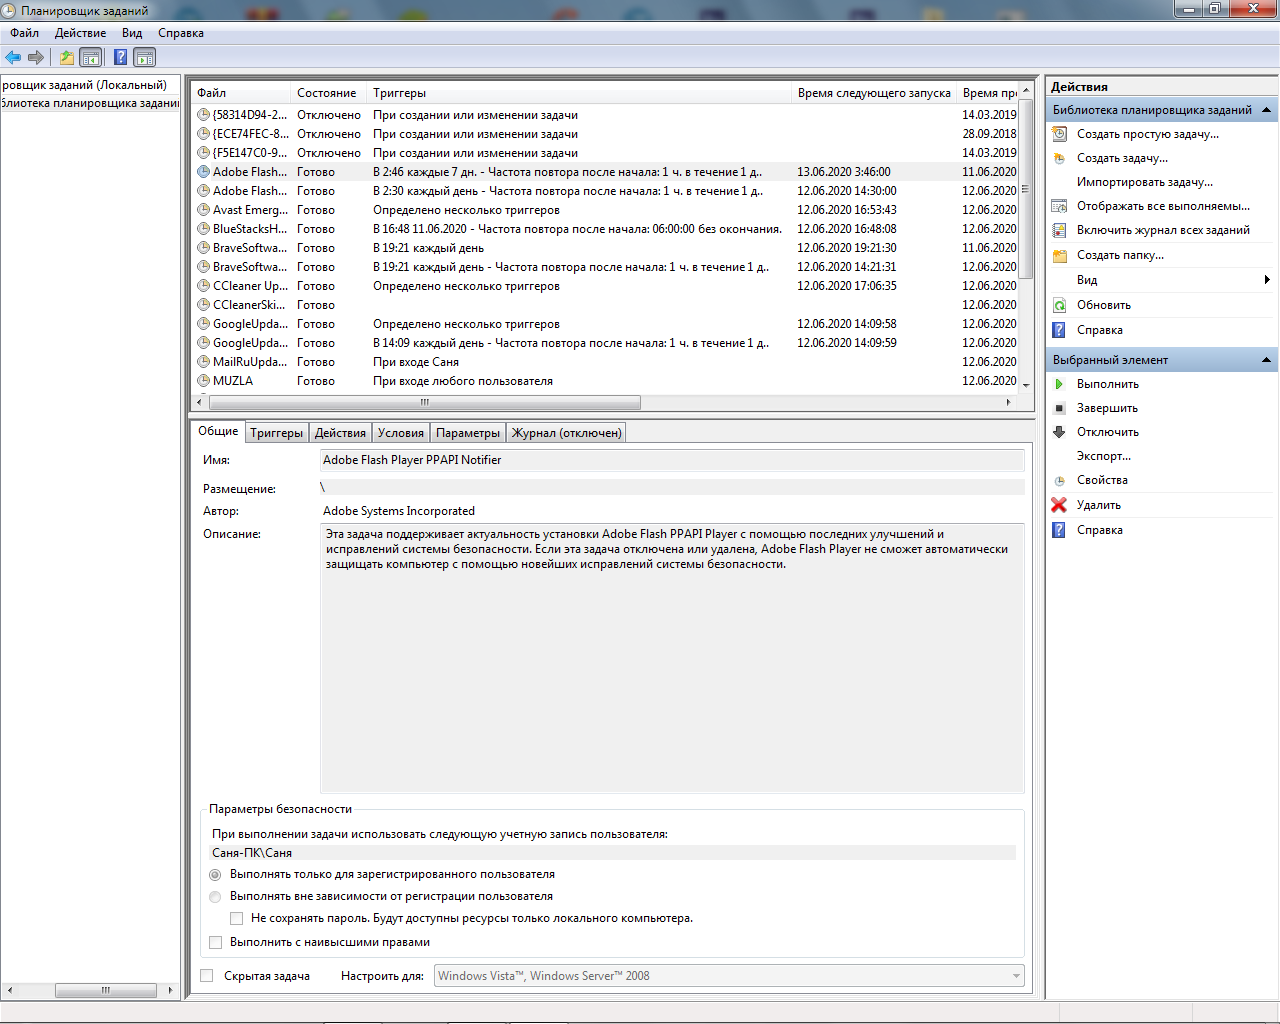Click the Отключить down-arrow icon

1060,432
